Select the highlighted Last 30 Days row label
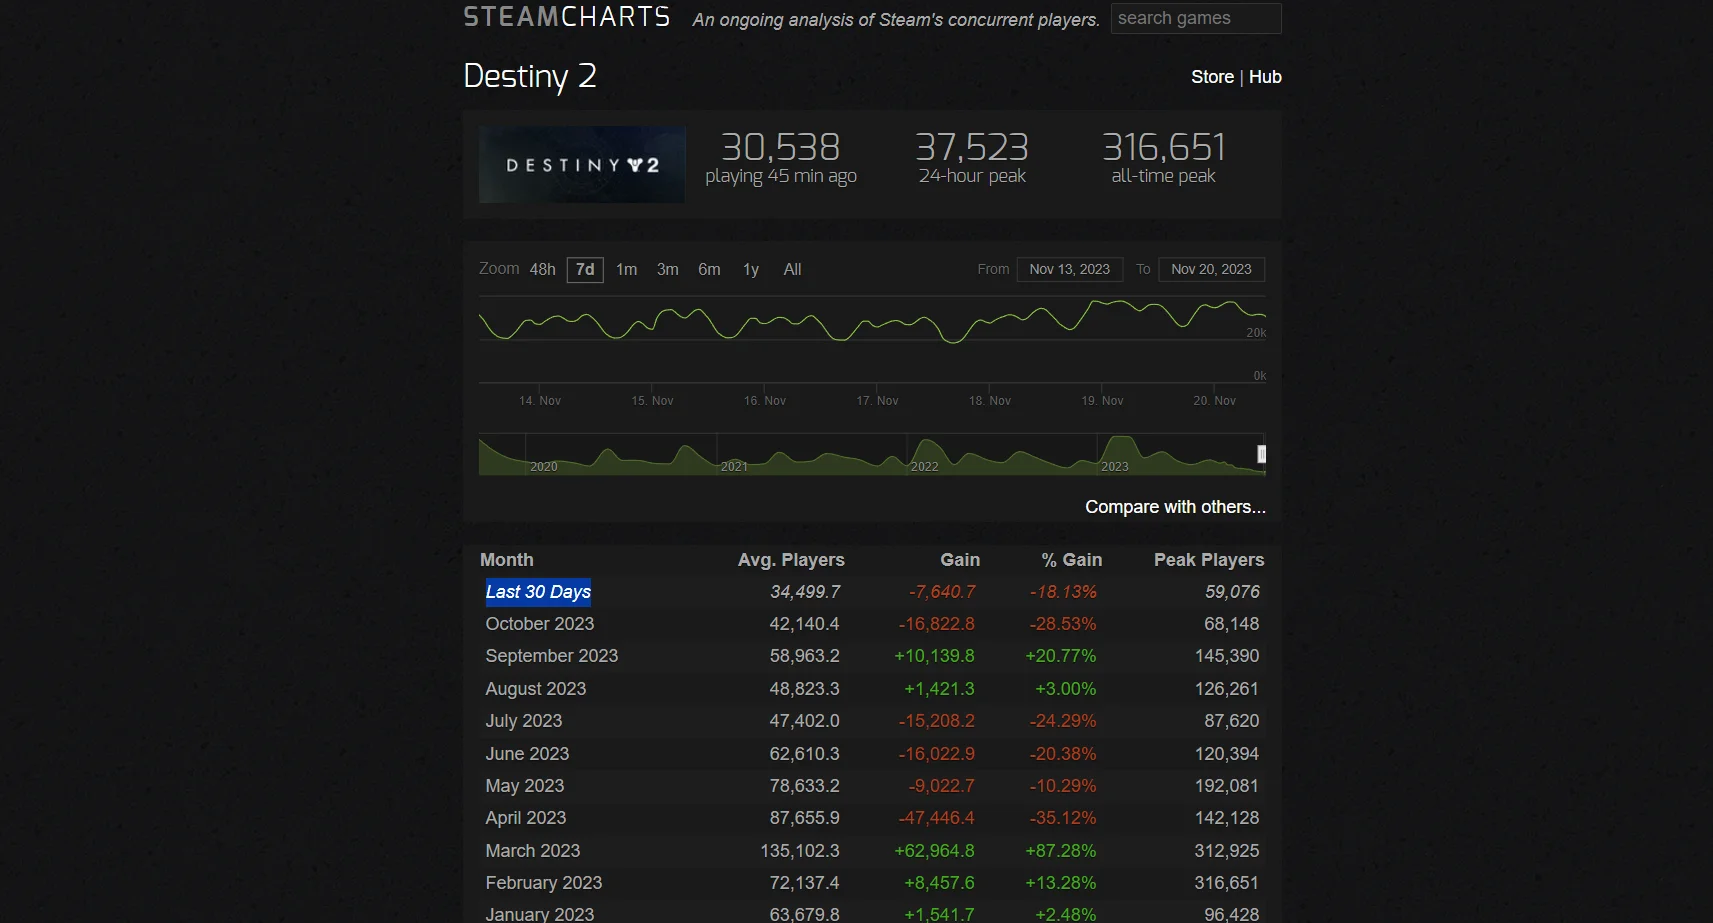The height and width of the screenshot is (923, 1713). click(x=538, y=592)
